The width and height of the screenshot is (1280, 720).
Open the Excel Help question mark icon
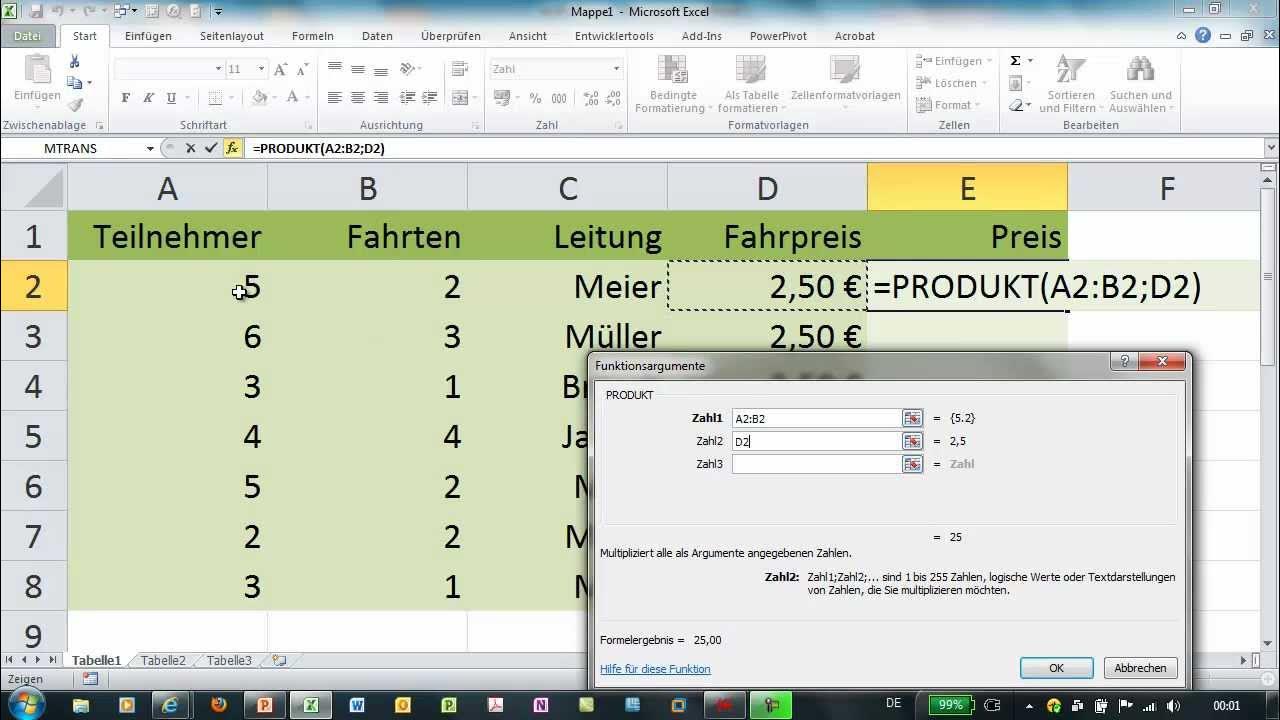point(1203,35)
